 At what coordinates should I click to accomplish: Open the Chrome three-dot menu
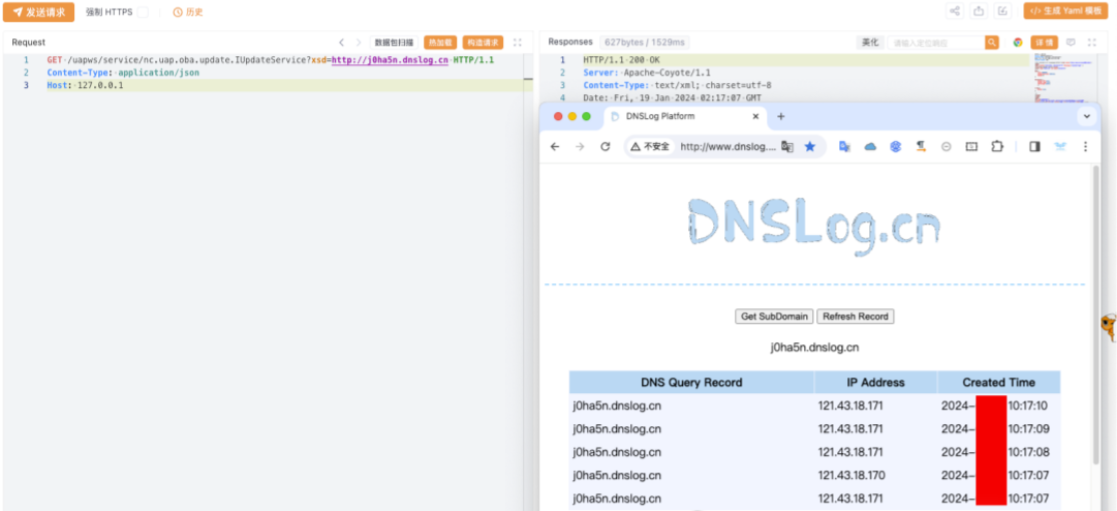coord(1086,146)
